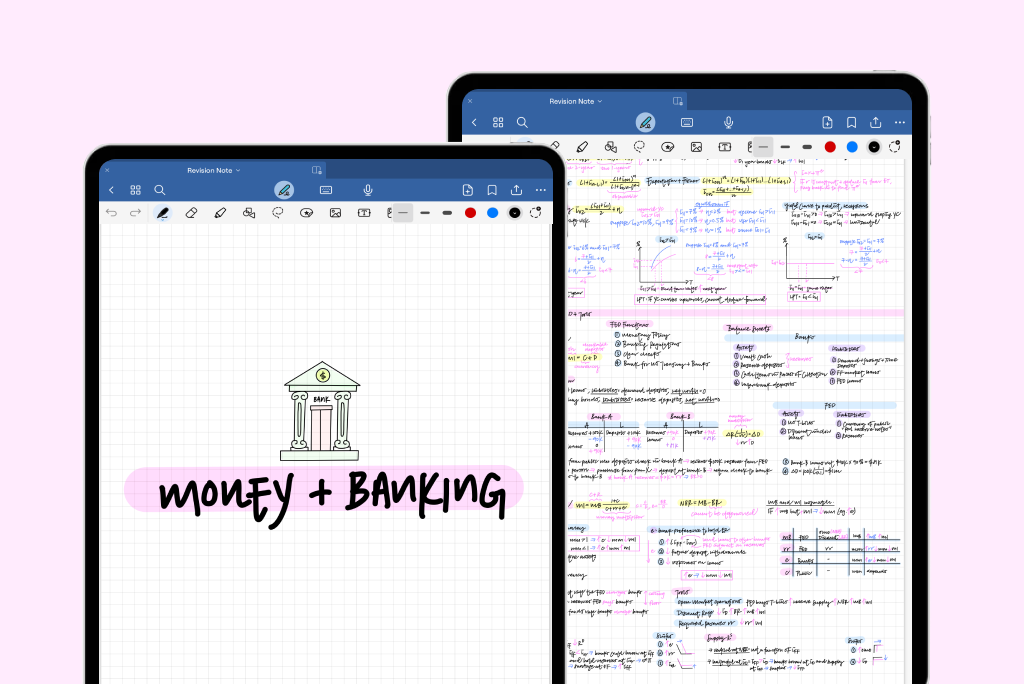
Task: Expand Revision Note title chevron on right iPad
Action: pos(600,102)
